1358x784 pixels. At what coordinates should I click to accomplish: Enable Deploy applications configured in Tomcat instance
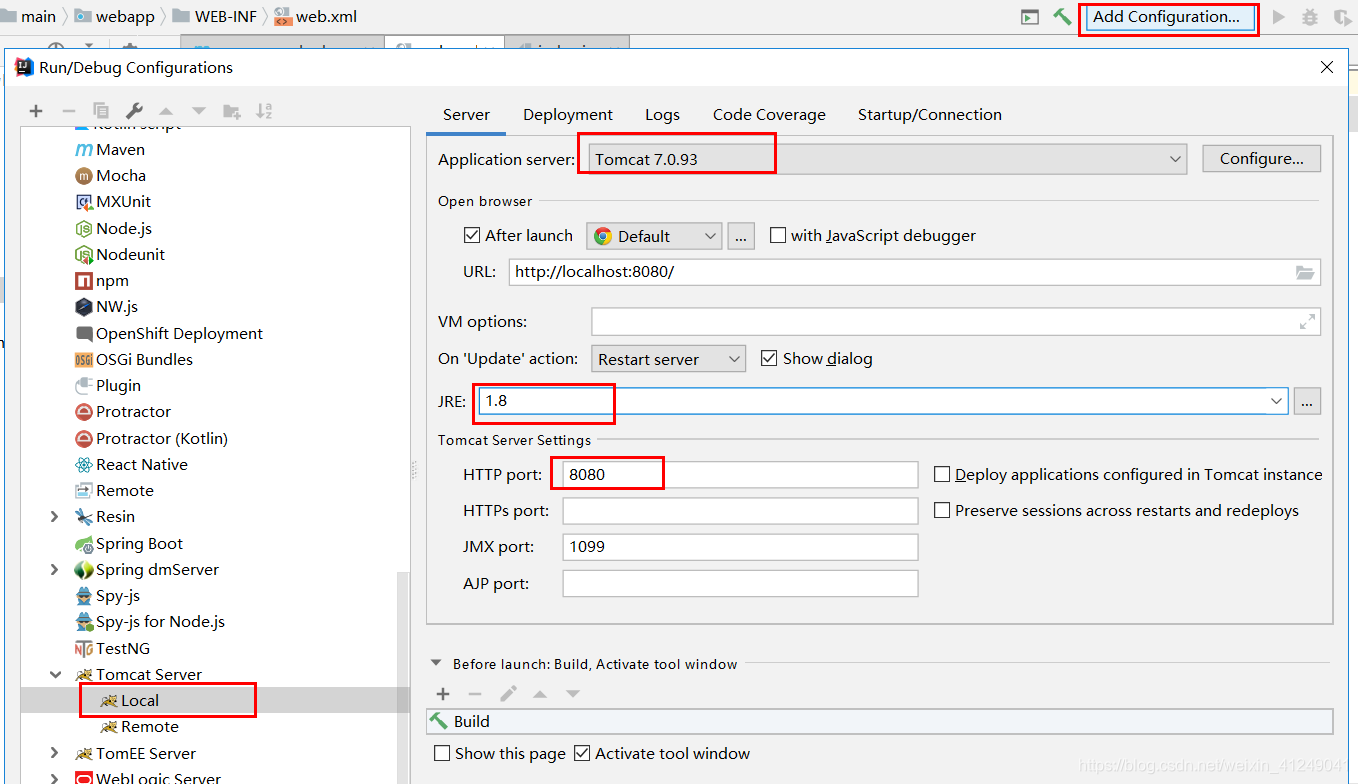(x=942, y=474)
